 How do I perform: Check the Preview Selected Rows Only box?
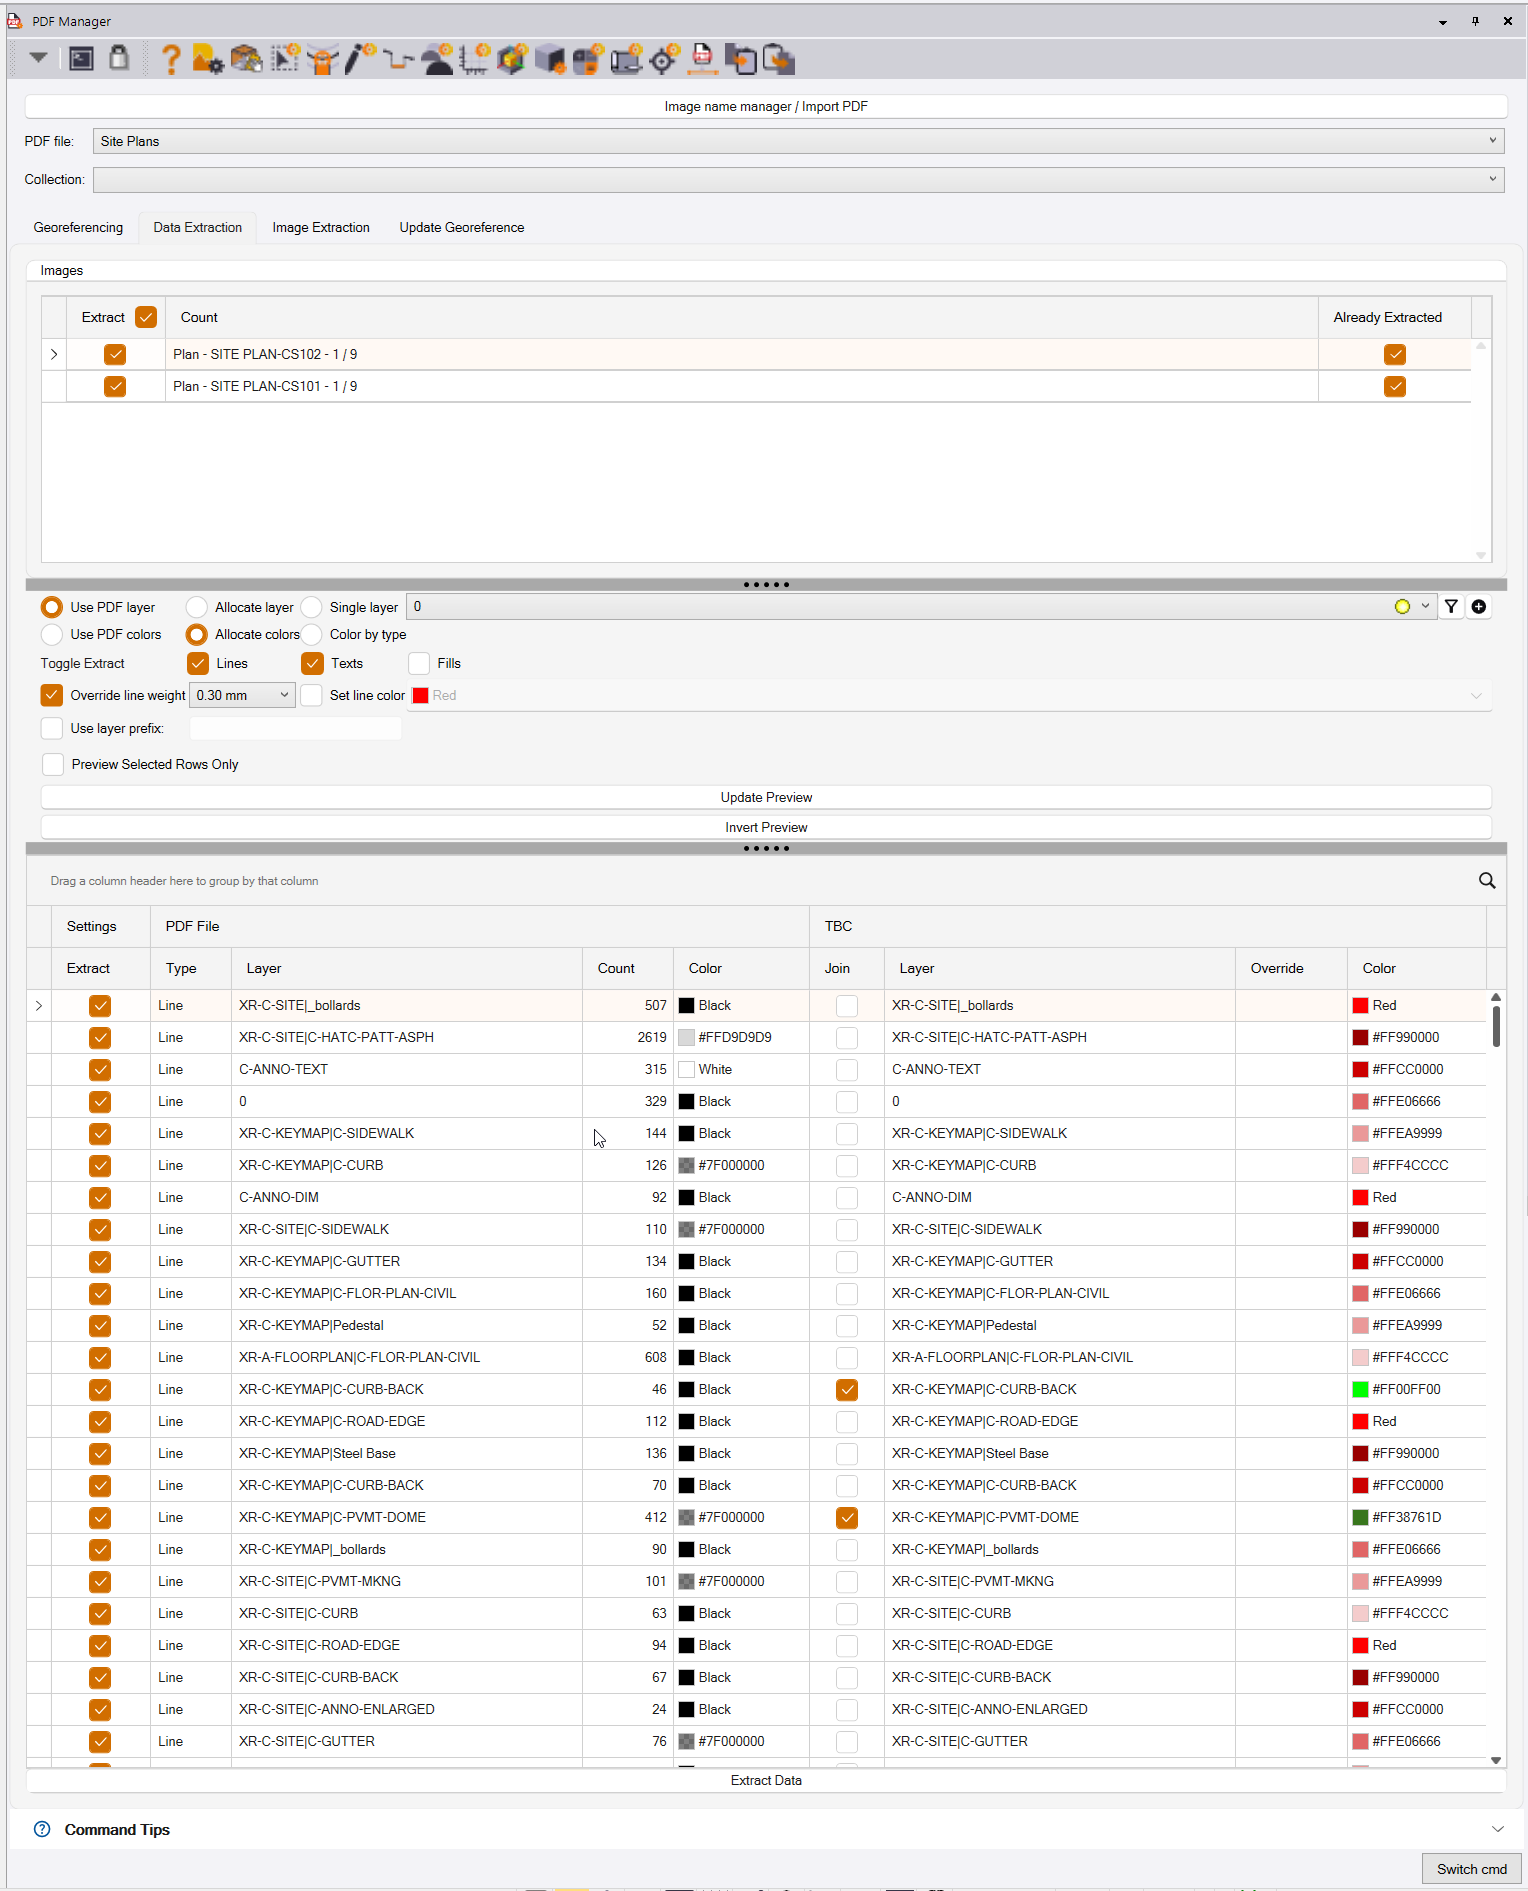coord(53,765)
